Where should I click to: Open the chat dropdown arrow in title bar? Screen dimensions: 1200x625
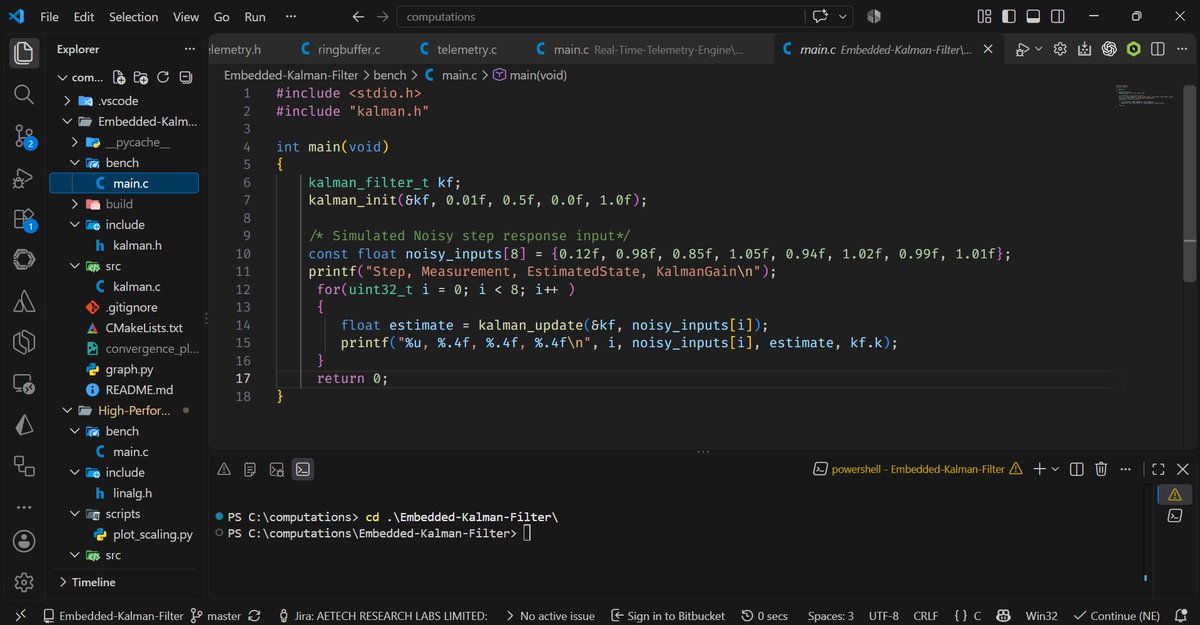coord(844,16)
